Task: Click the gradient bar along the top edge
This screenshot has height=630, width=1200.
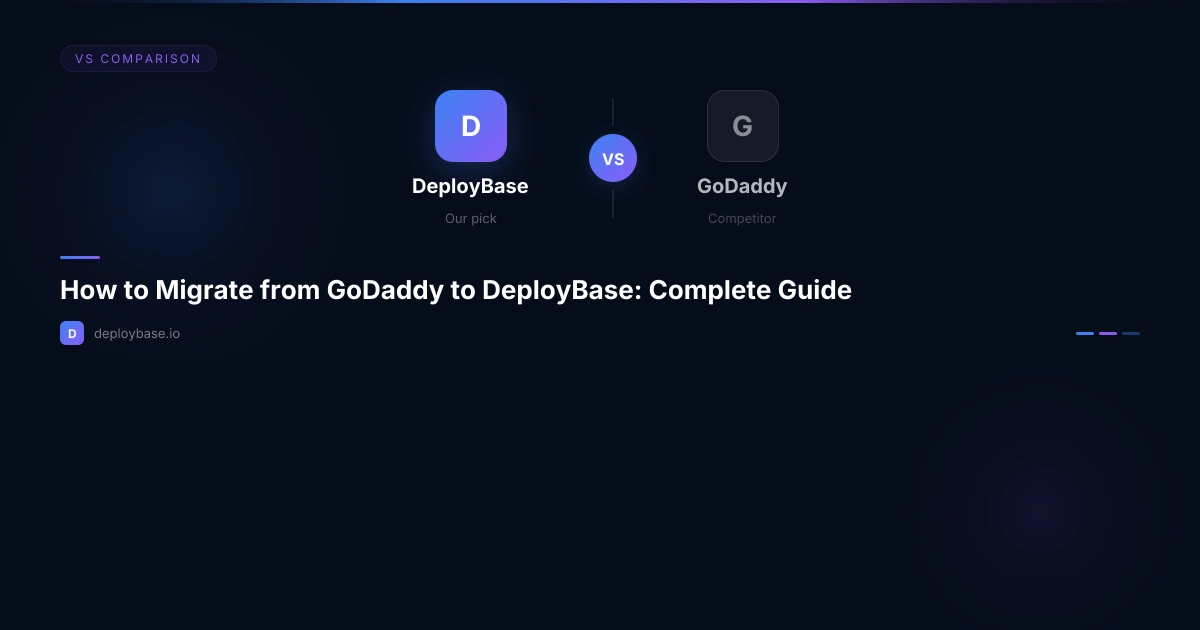Action: [600, 2]
